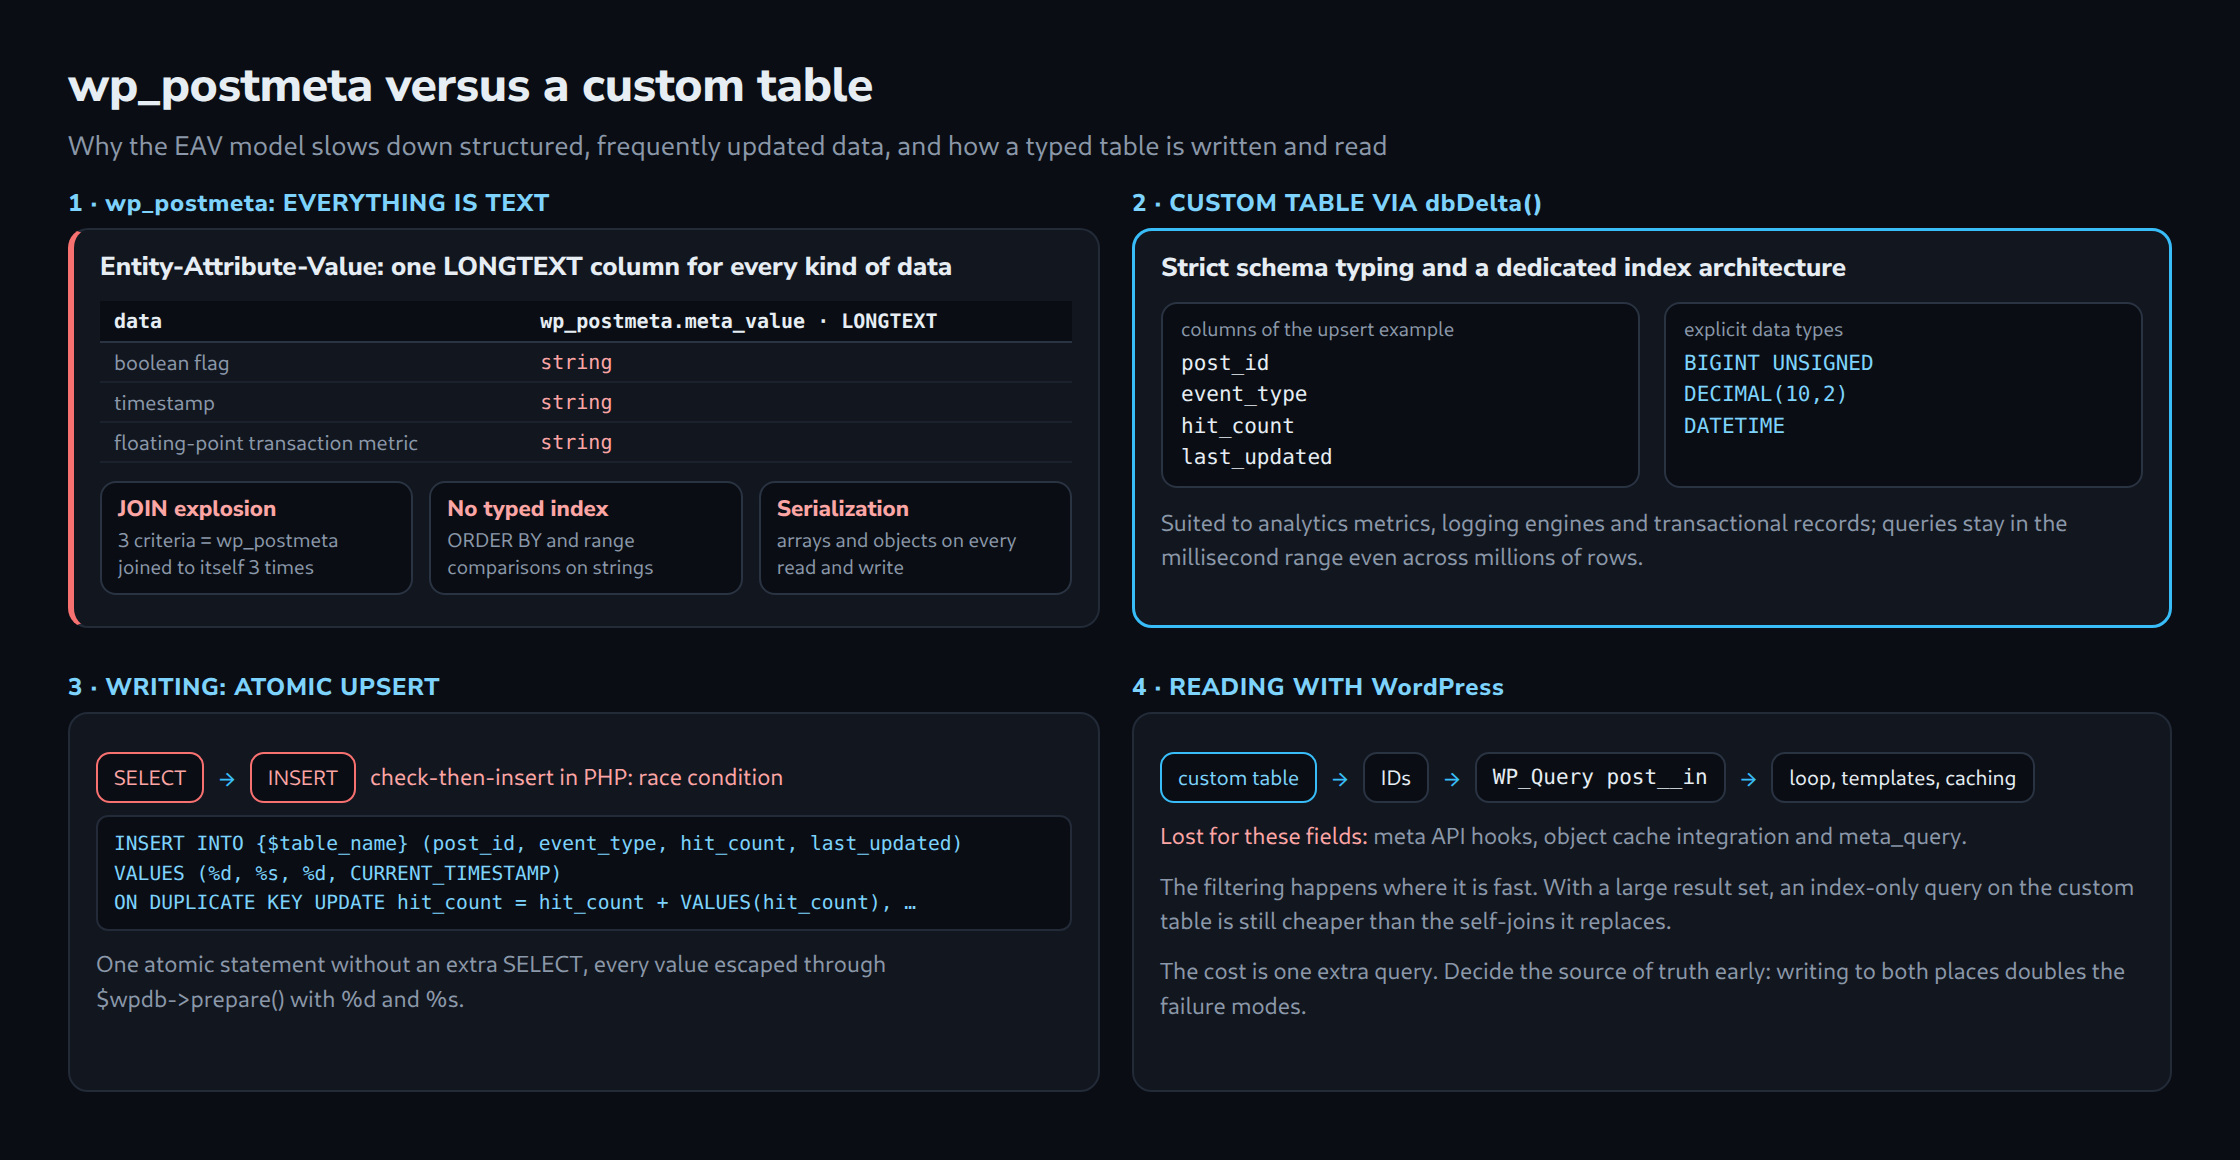
Task: Click the 'boolean flag' table row label
Action: click(x=171, y=363)
